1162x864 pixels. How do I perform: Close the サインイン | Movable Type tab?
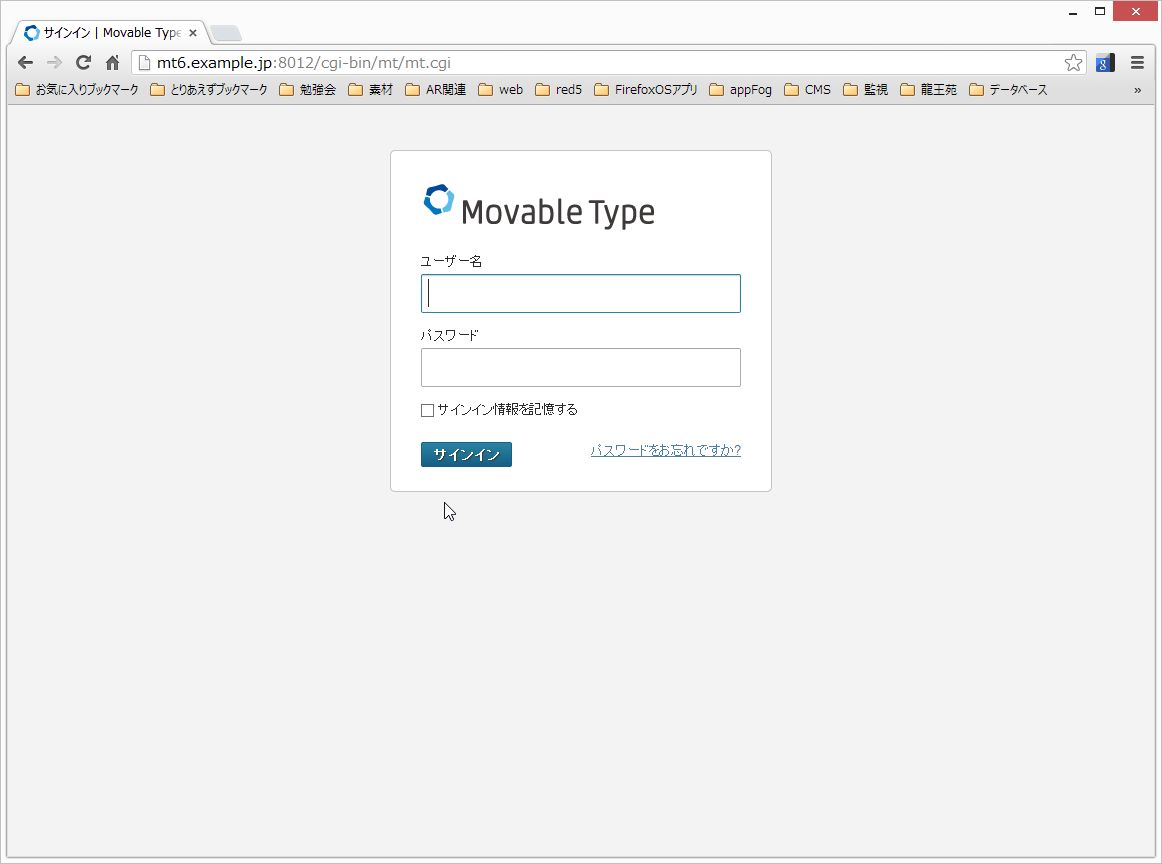[x=193, y=33]
